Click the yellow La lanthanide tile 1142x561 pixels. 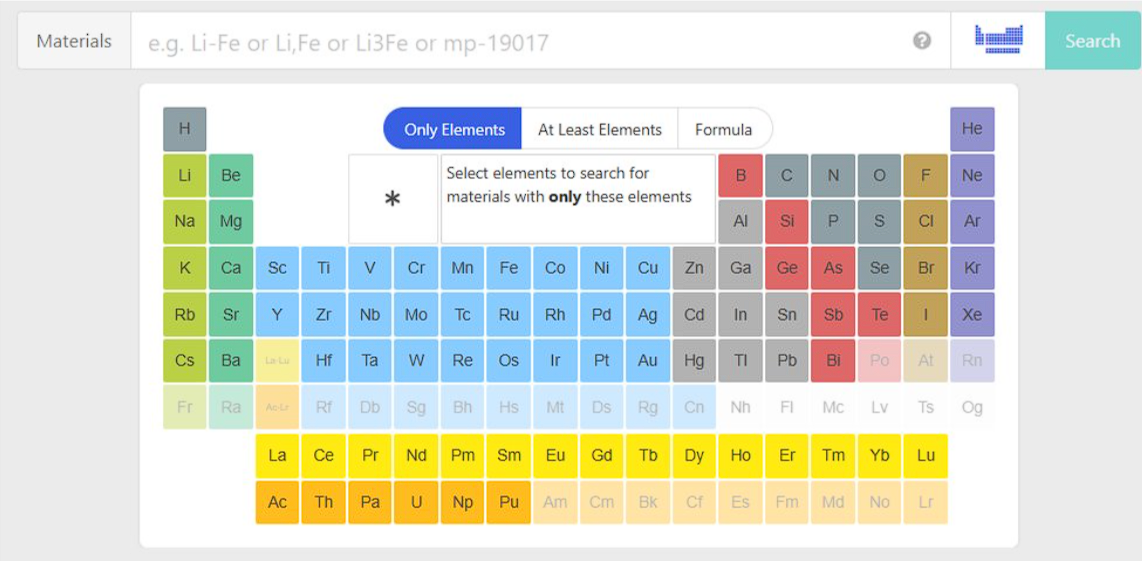277,456
